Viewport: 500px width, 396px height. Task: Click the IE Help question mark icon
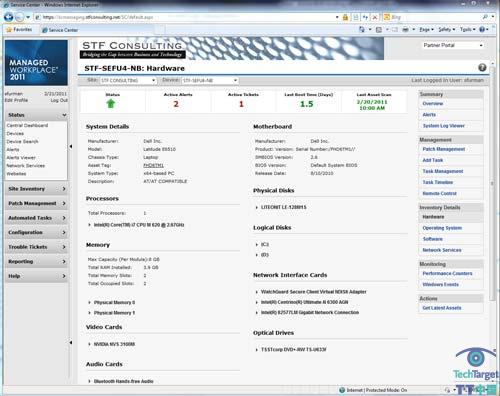[x=482, y=30]
